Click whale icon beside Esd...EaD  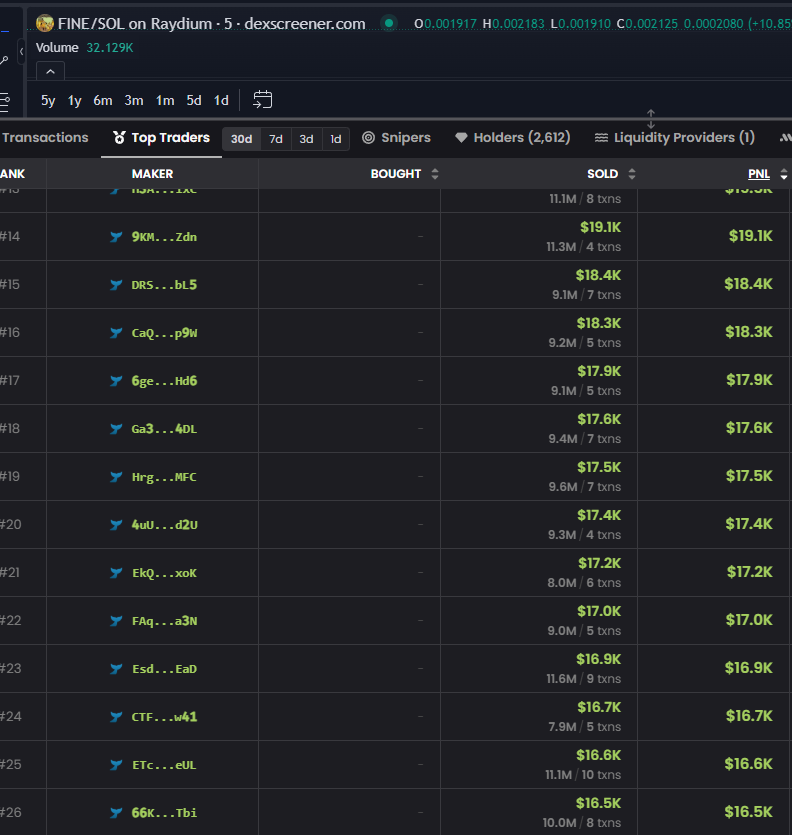coord(116,668)
